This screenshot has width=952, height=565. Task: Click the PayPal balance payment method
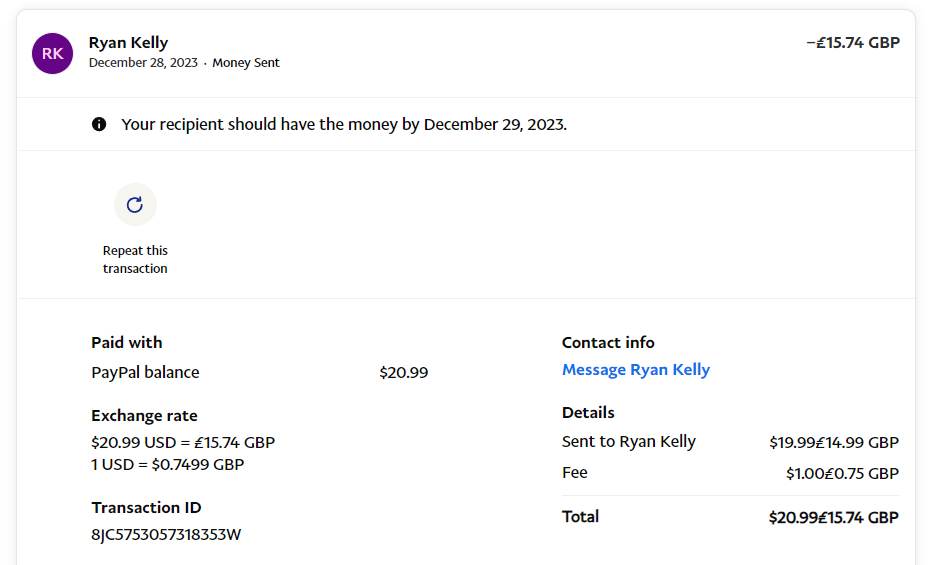click(x=145, y=372)
